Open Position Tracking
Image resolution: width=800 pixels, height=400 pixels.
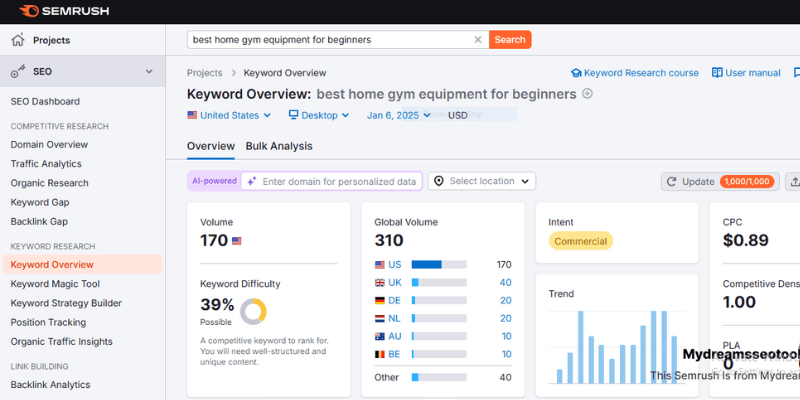(x=48, y=322)
